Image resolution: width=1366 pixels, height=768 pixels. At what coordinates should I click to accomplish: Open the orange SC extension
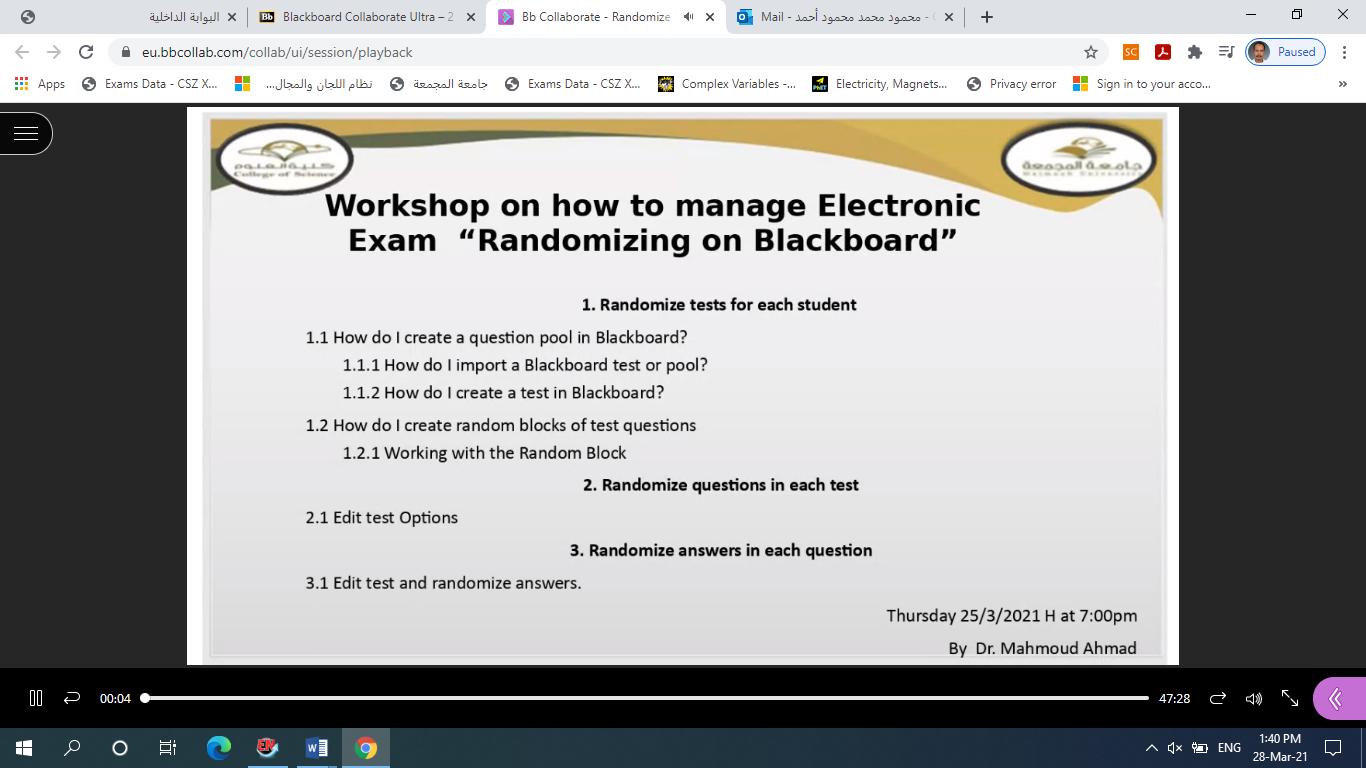pos(1131,52)
